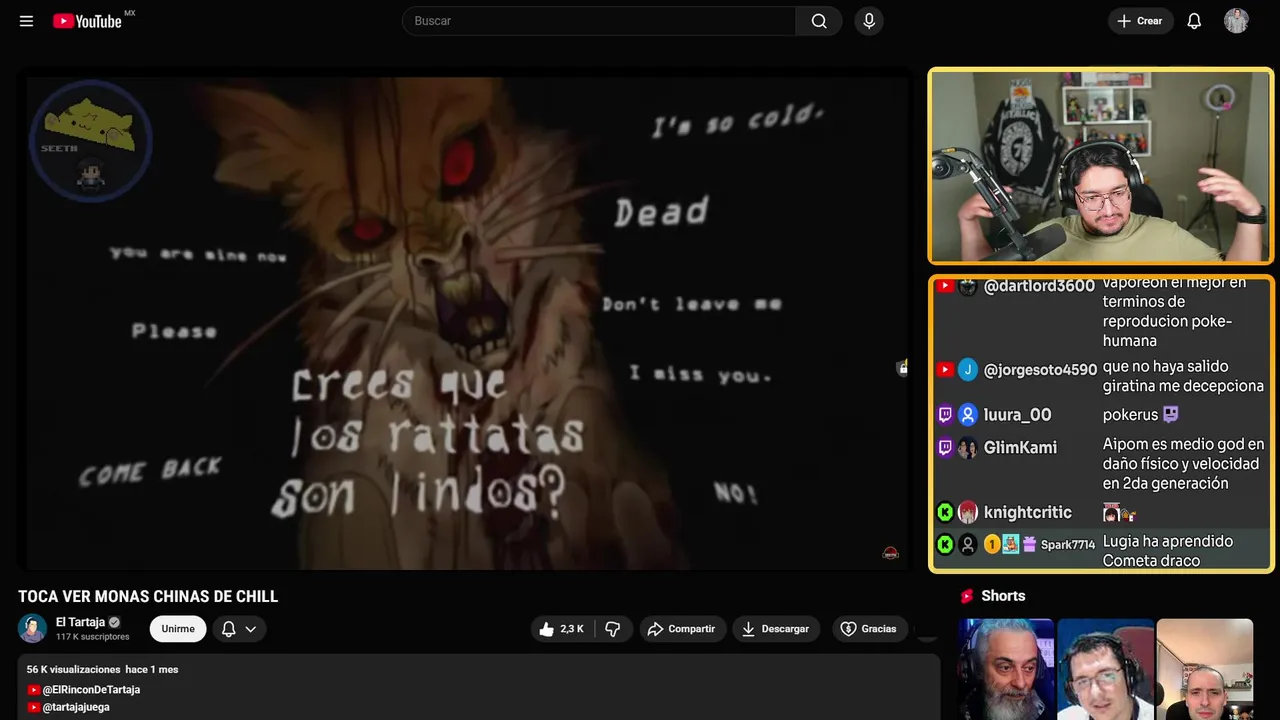Open the El Tartaja channel name
Image resolution: width=1280 pixels, height=720 pixels.
[x=80, y=622]
